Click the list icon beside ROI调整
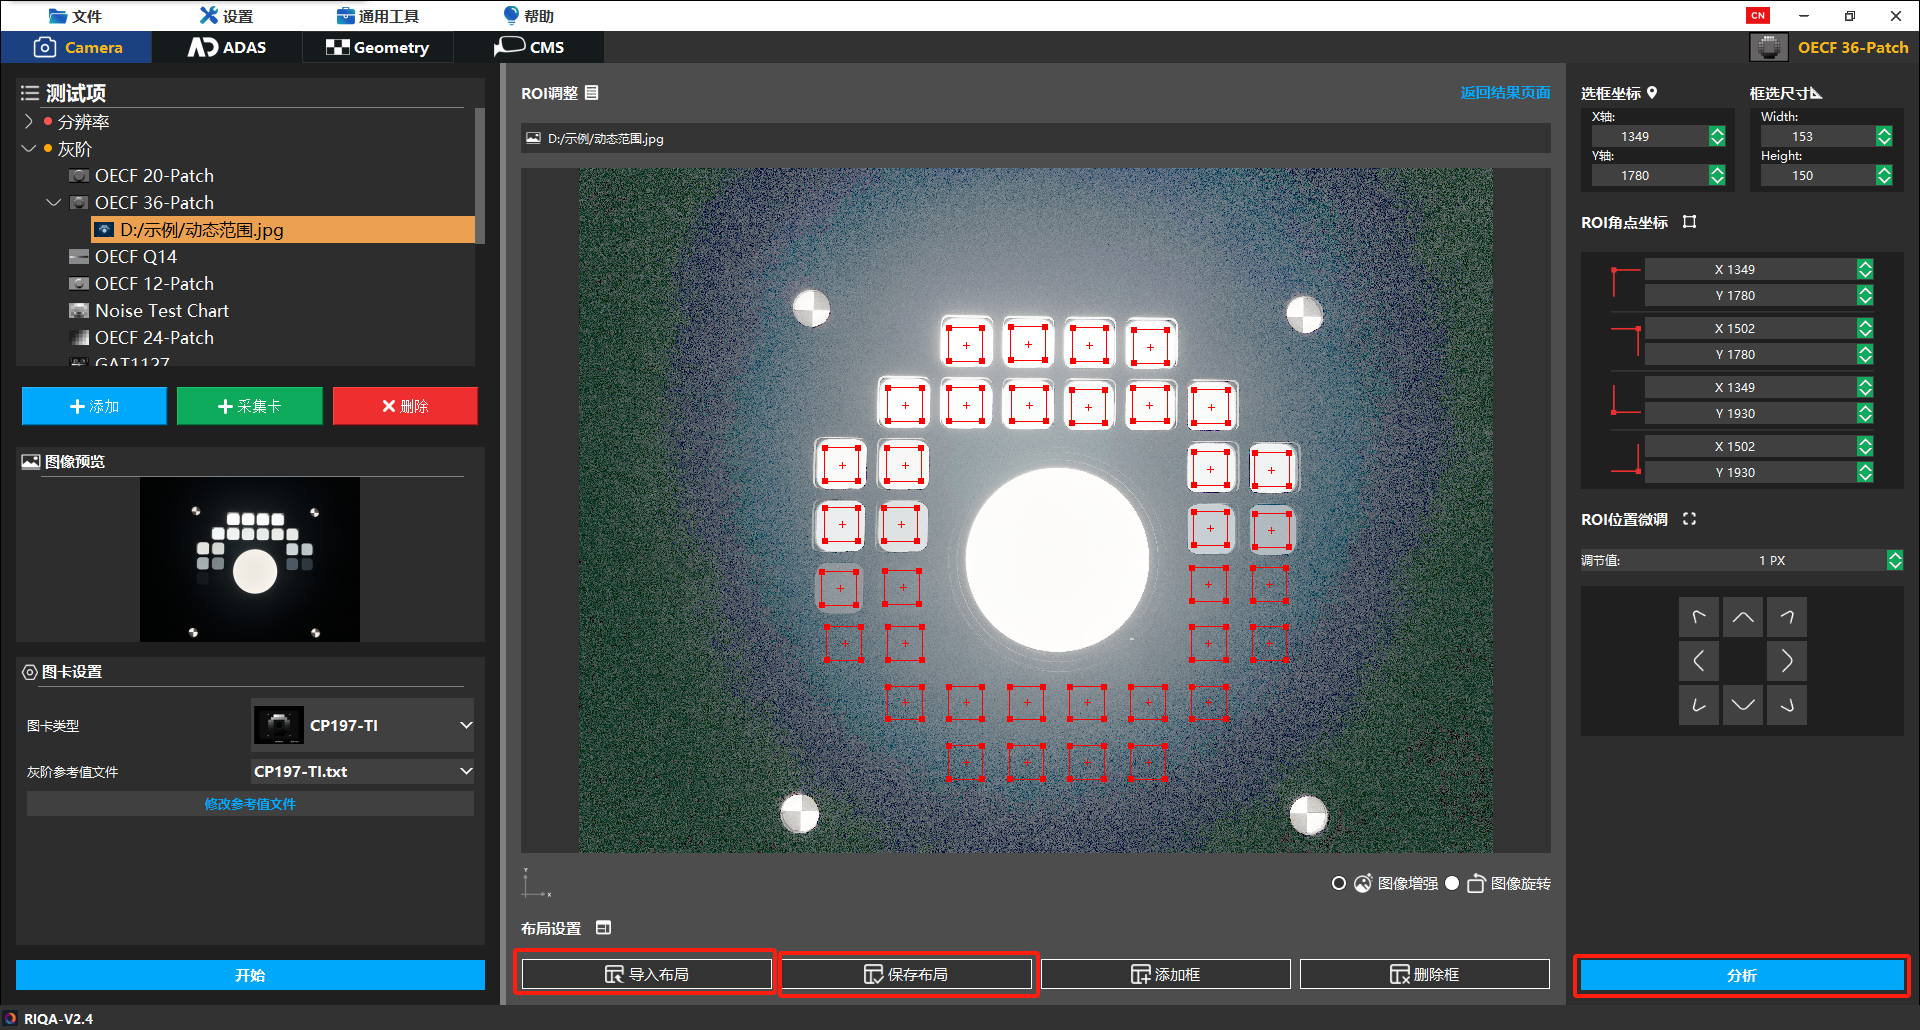The width and height of the screenshot is (1920, 1030). tap(592, 93)
